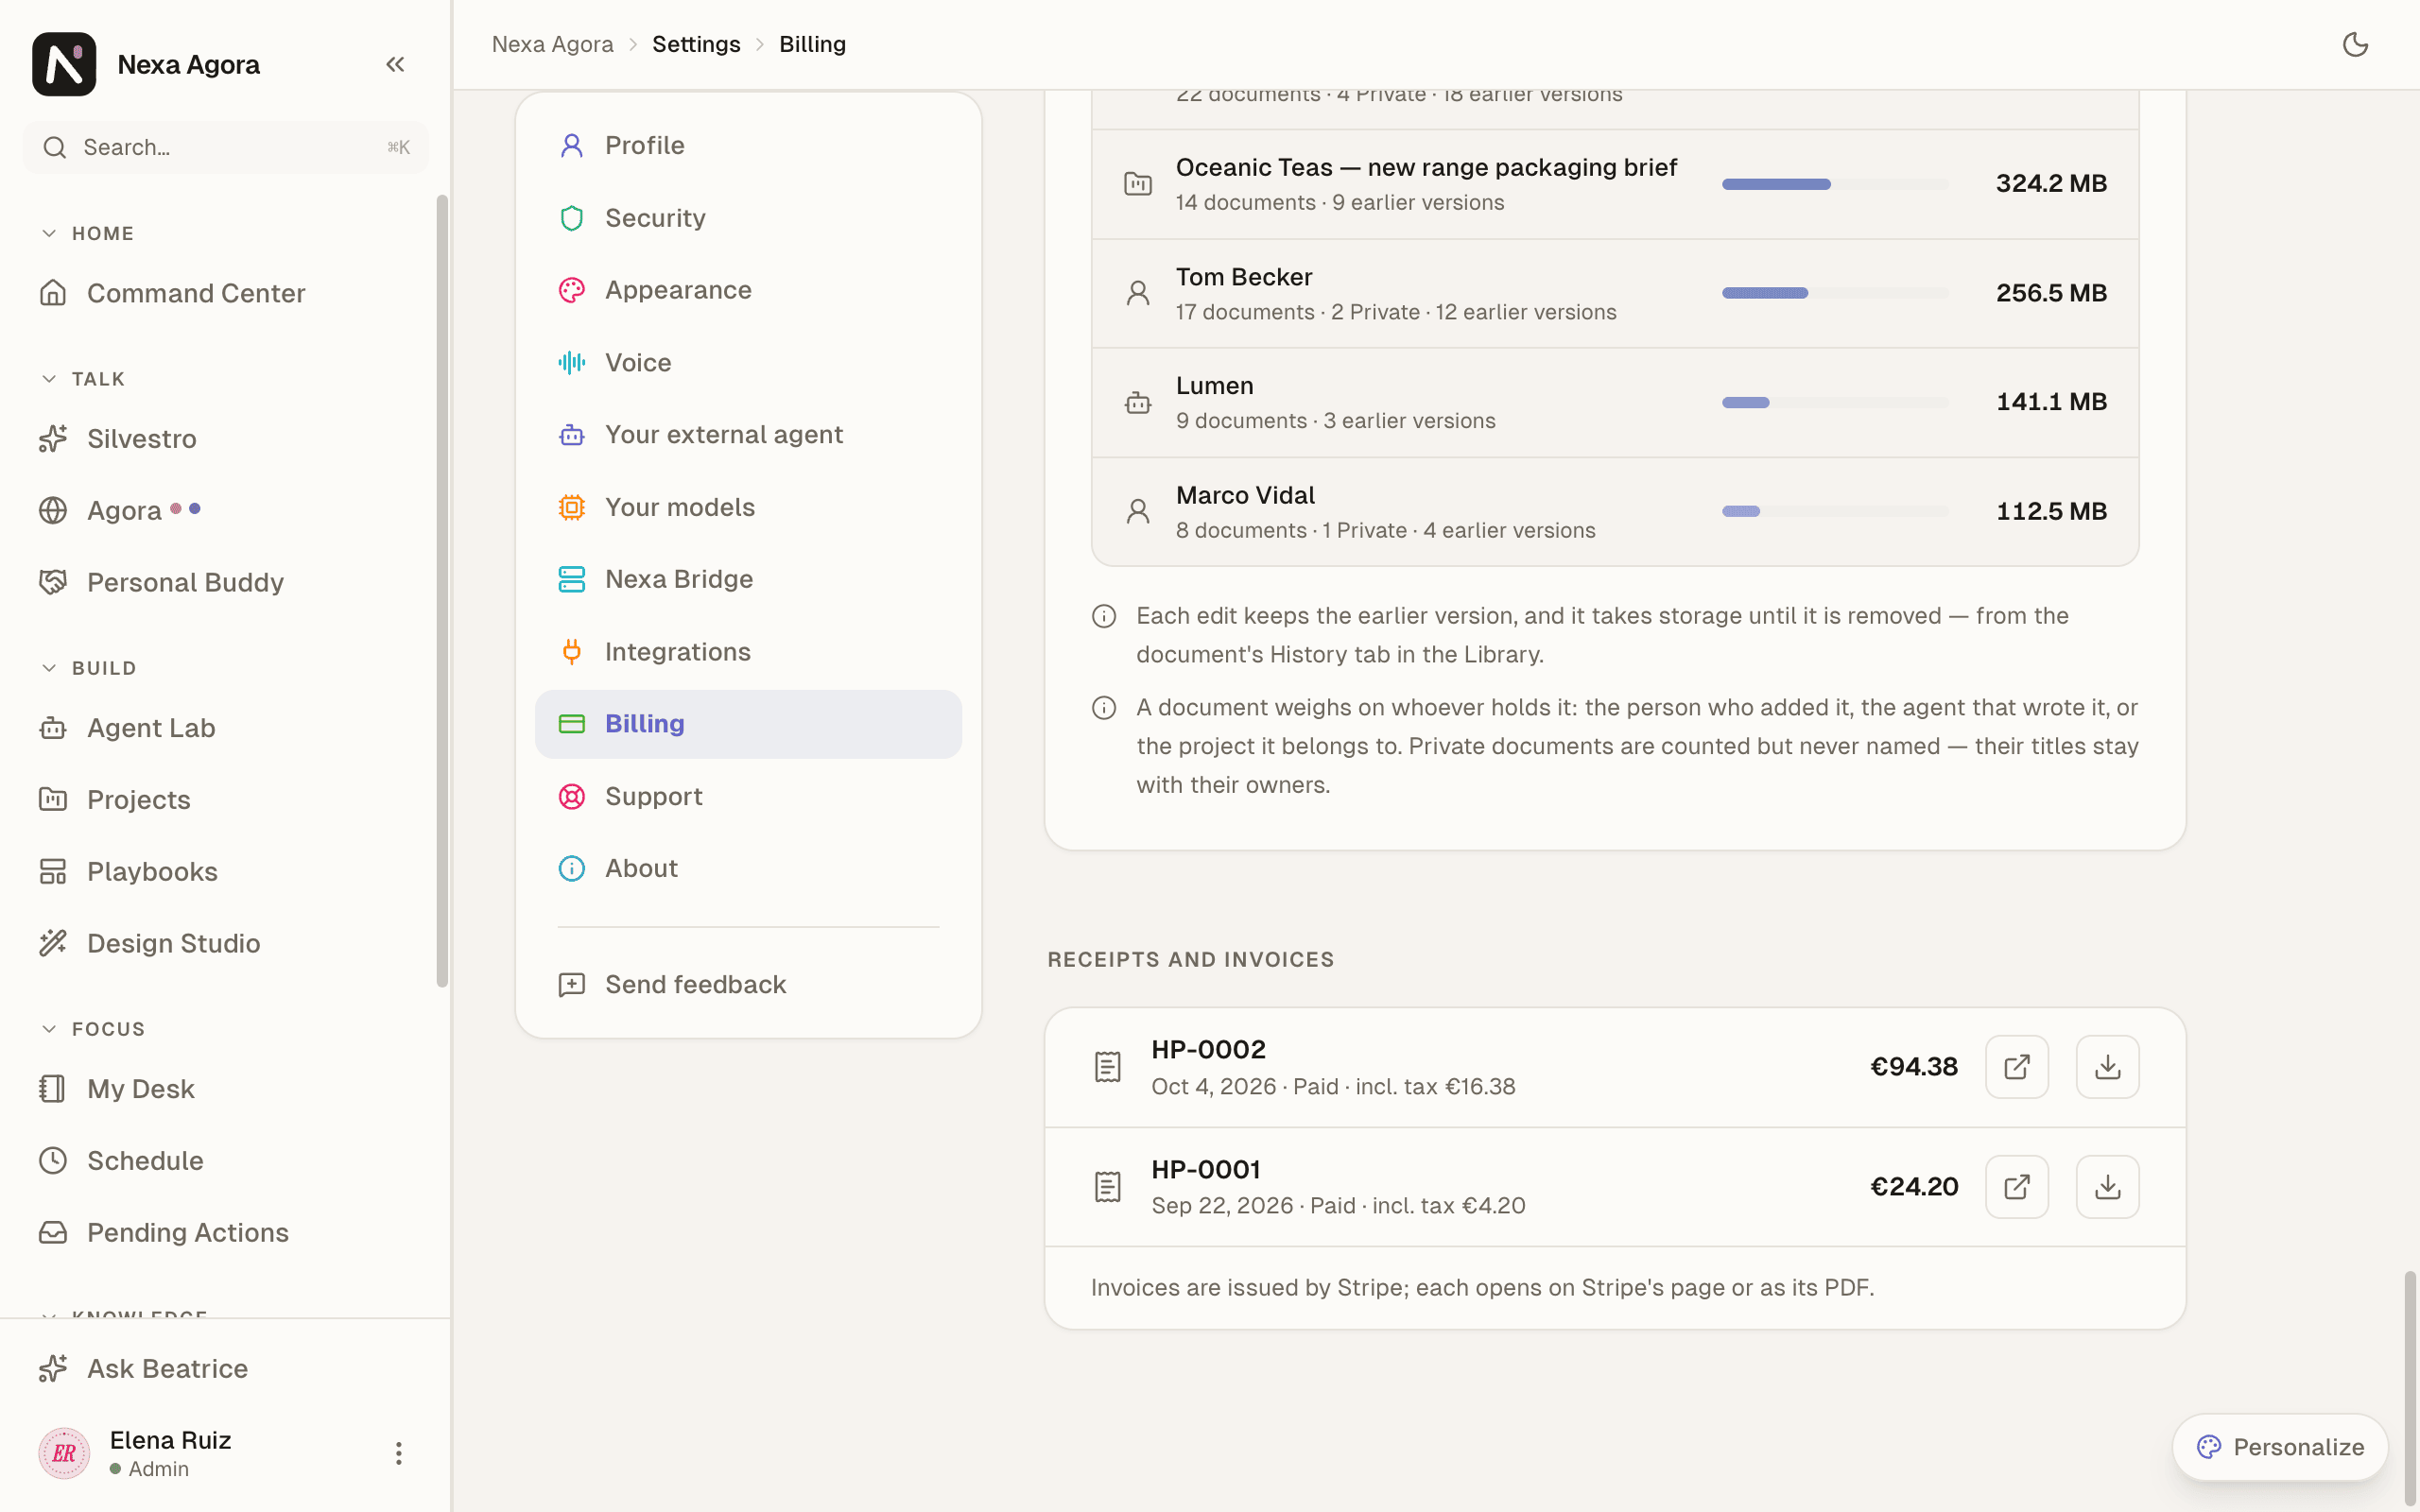Launch Design Studio

tap(225, 943)
